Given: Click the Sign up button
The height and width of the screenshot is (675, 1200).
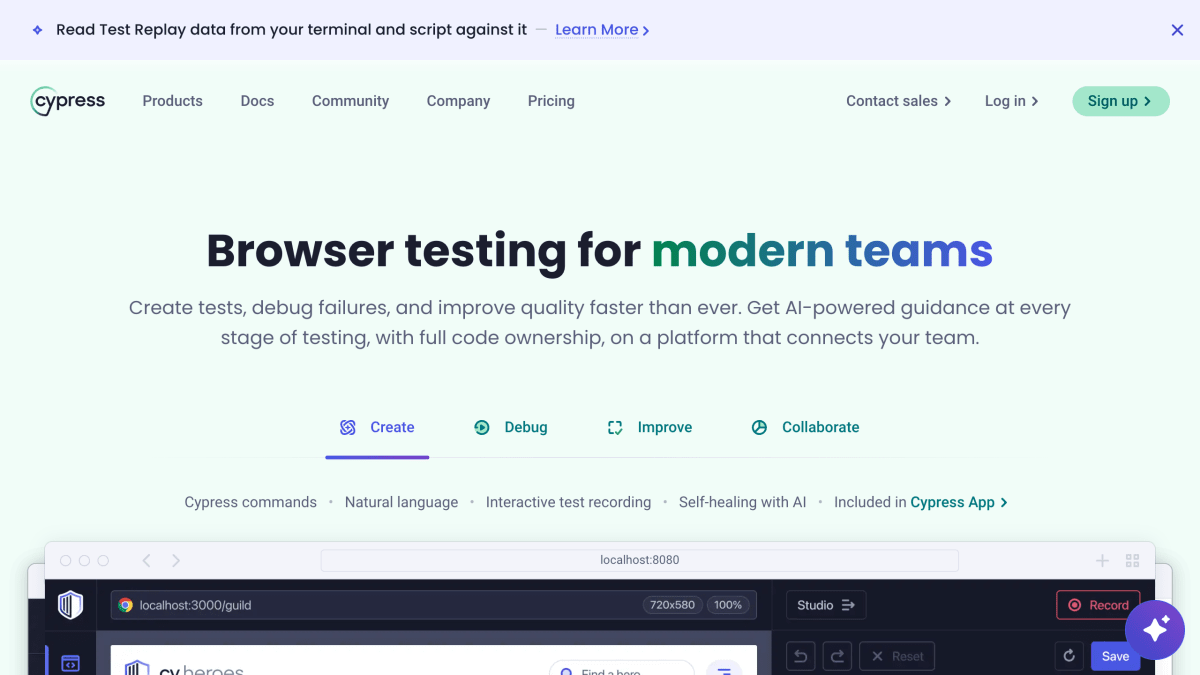Looking at the screenshot, I should coord(1121,101).
